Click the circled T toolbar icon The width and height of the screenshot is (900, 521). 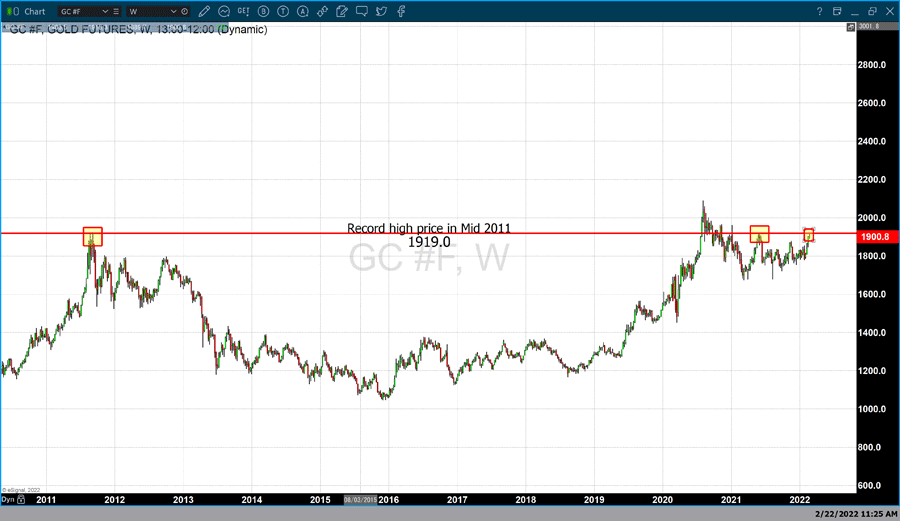[x=283, y=11]
